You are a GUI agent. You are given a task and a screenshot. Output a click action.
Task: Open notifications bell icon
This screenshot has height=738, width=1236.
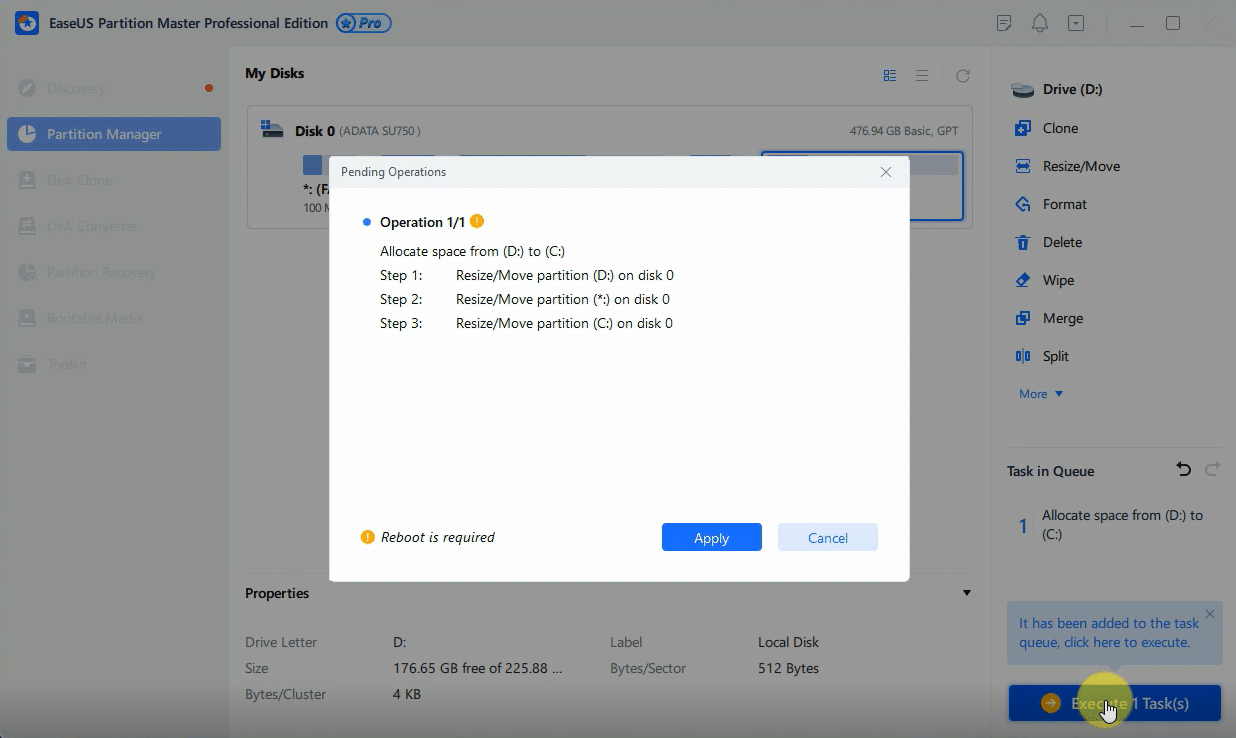pyautogui.click(x=1040, y=23)
